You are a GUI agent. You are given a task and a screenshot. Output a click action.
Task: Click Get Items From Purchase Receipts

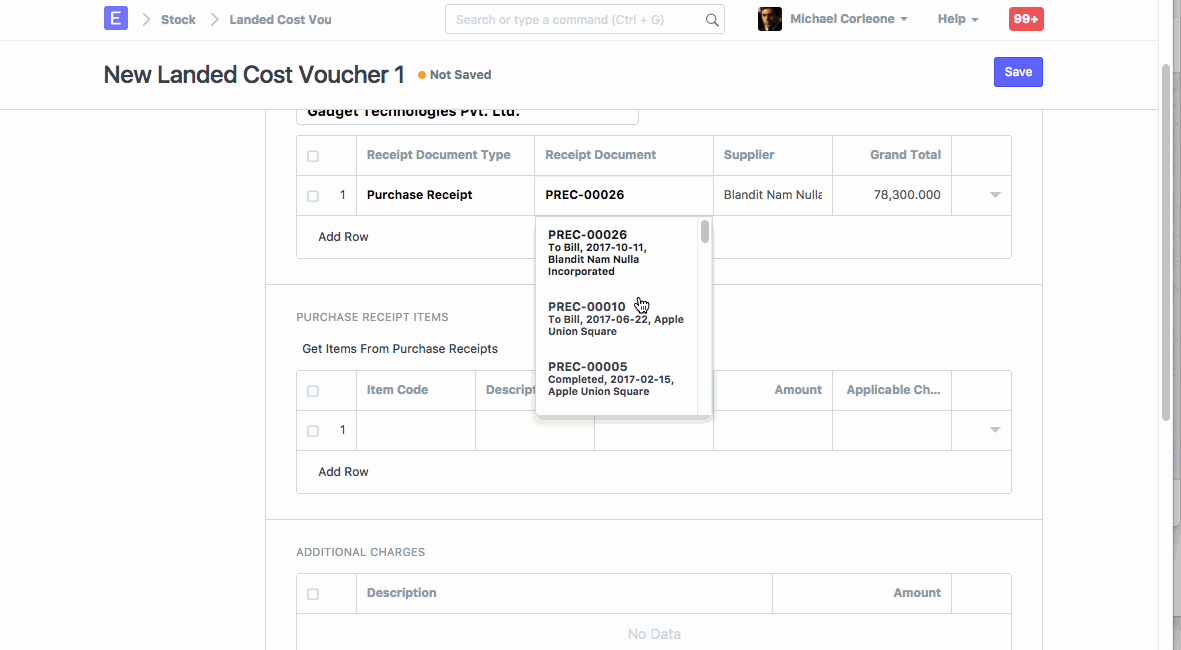[x=400, y=348]
